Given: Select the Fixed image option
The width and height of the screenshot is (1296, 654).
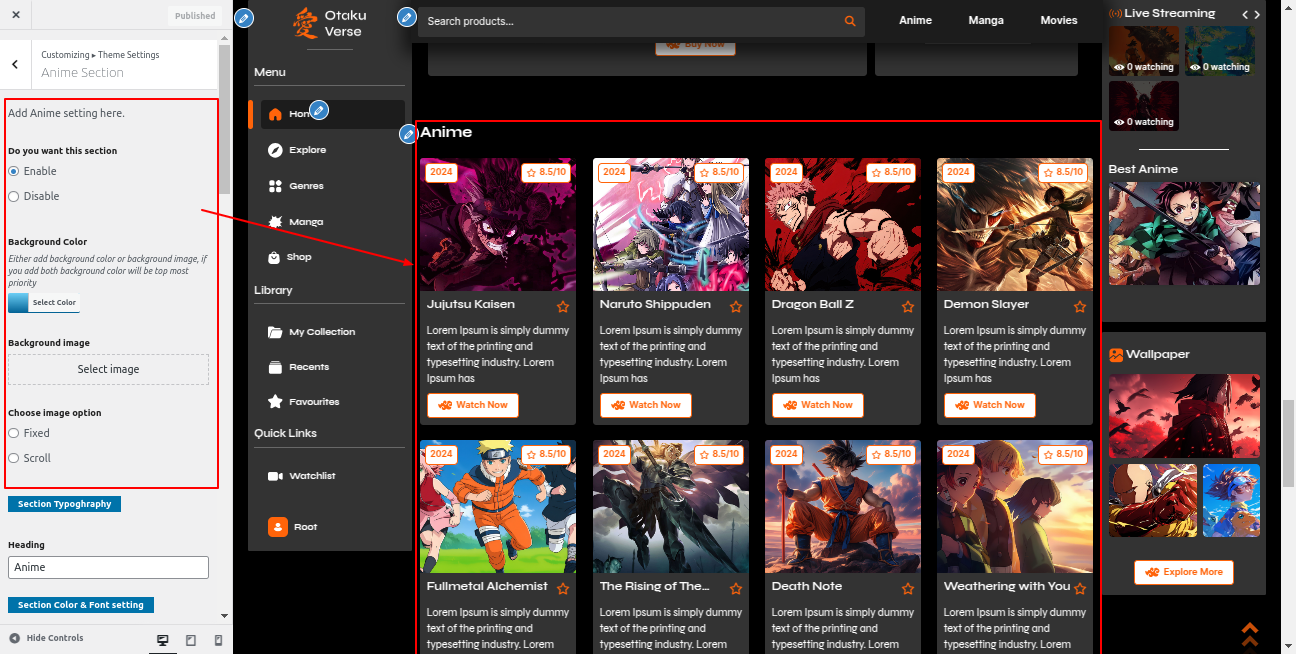Looking at the screenshot, I should pyautogui.click(x=14, y=433).
